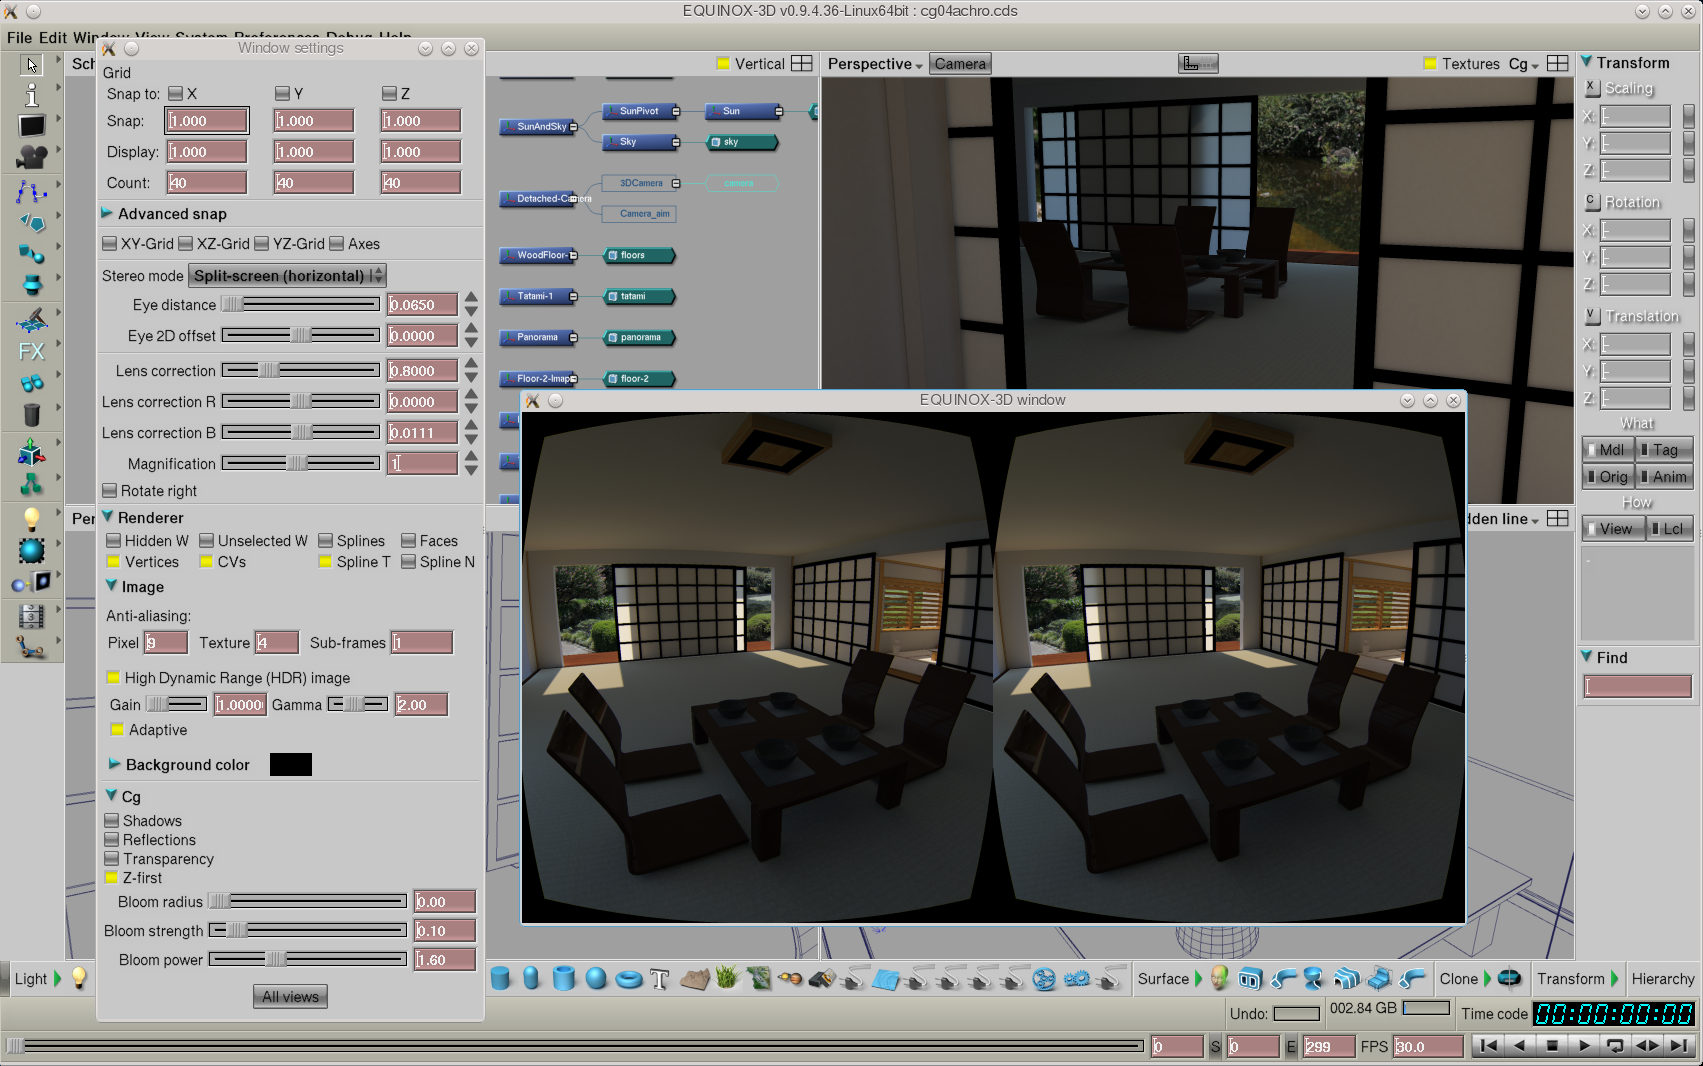Open the Stereo mode dropdown
This screenshot has height=1066, width=1703.
pos(287,276)
